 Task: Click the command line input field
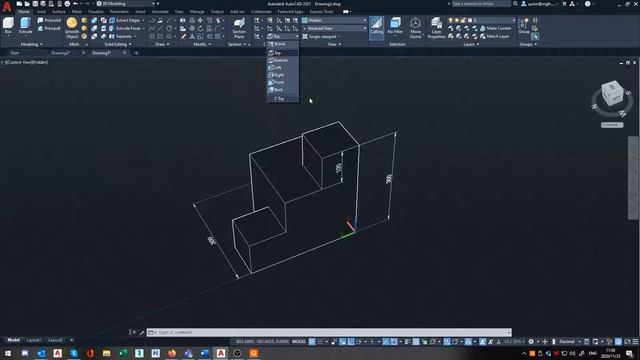point(329,332)
